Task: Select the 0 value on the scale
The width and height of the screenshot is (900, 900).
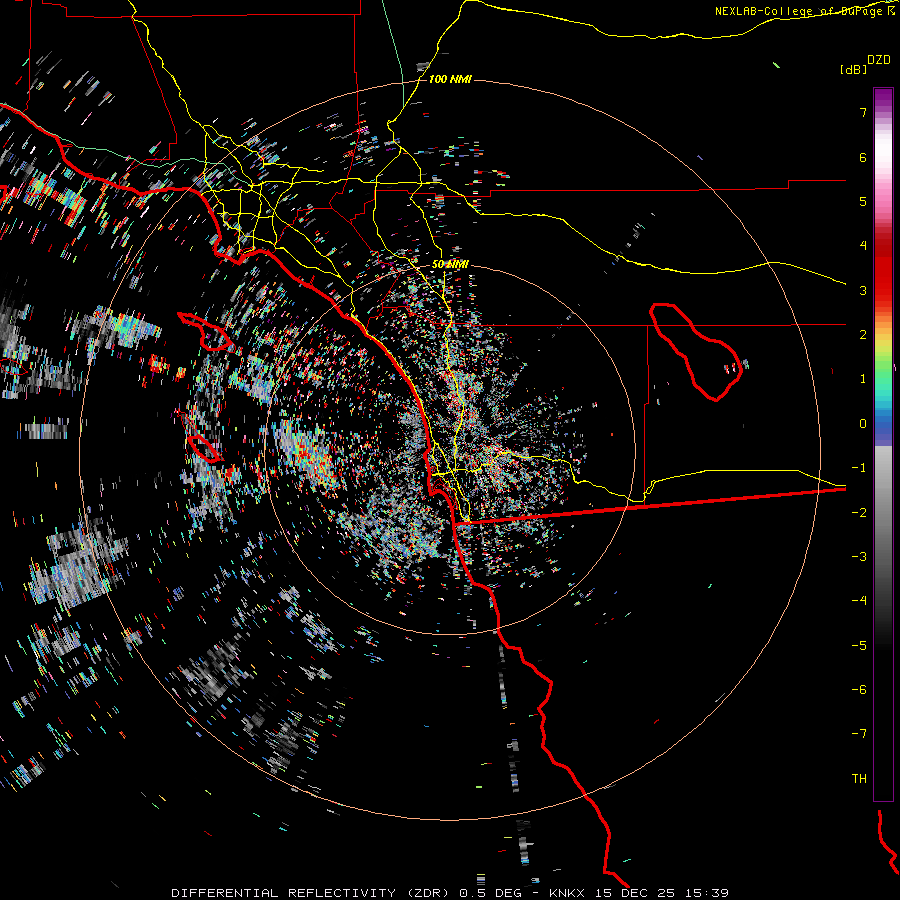Action: pos(863,424)
